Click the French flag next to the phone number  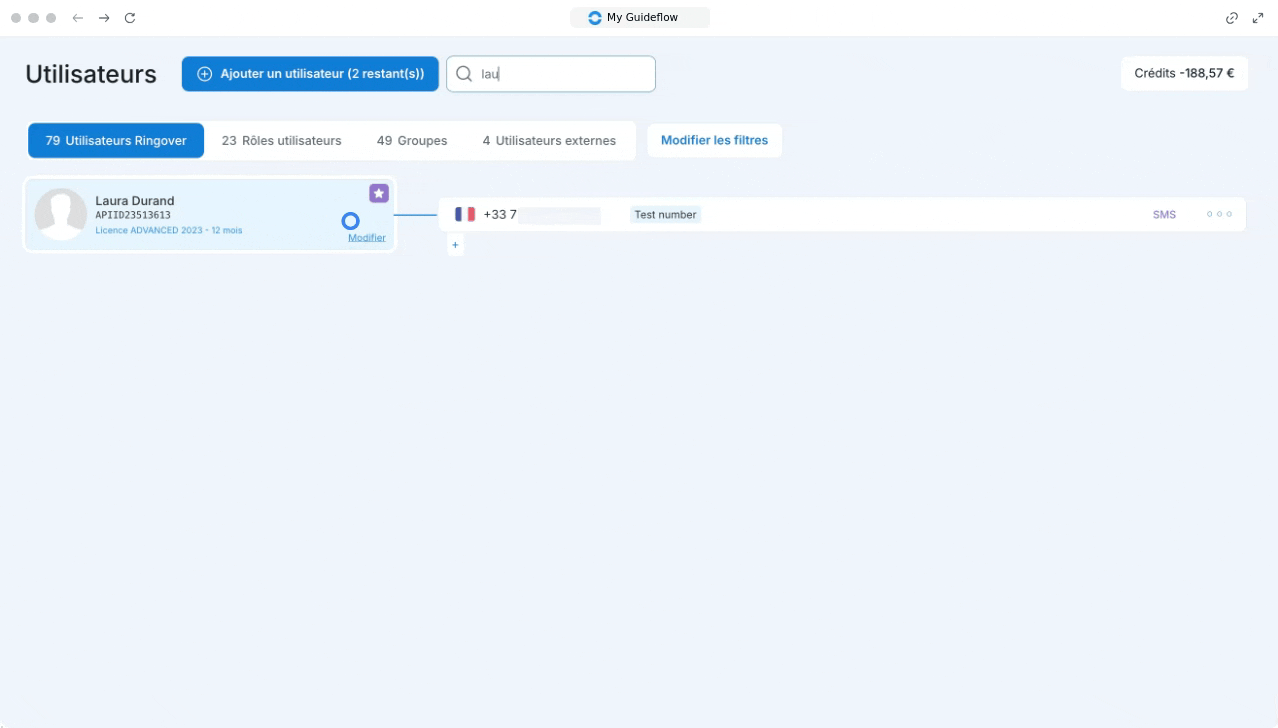click(465, 214)
